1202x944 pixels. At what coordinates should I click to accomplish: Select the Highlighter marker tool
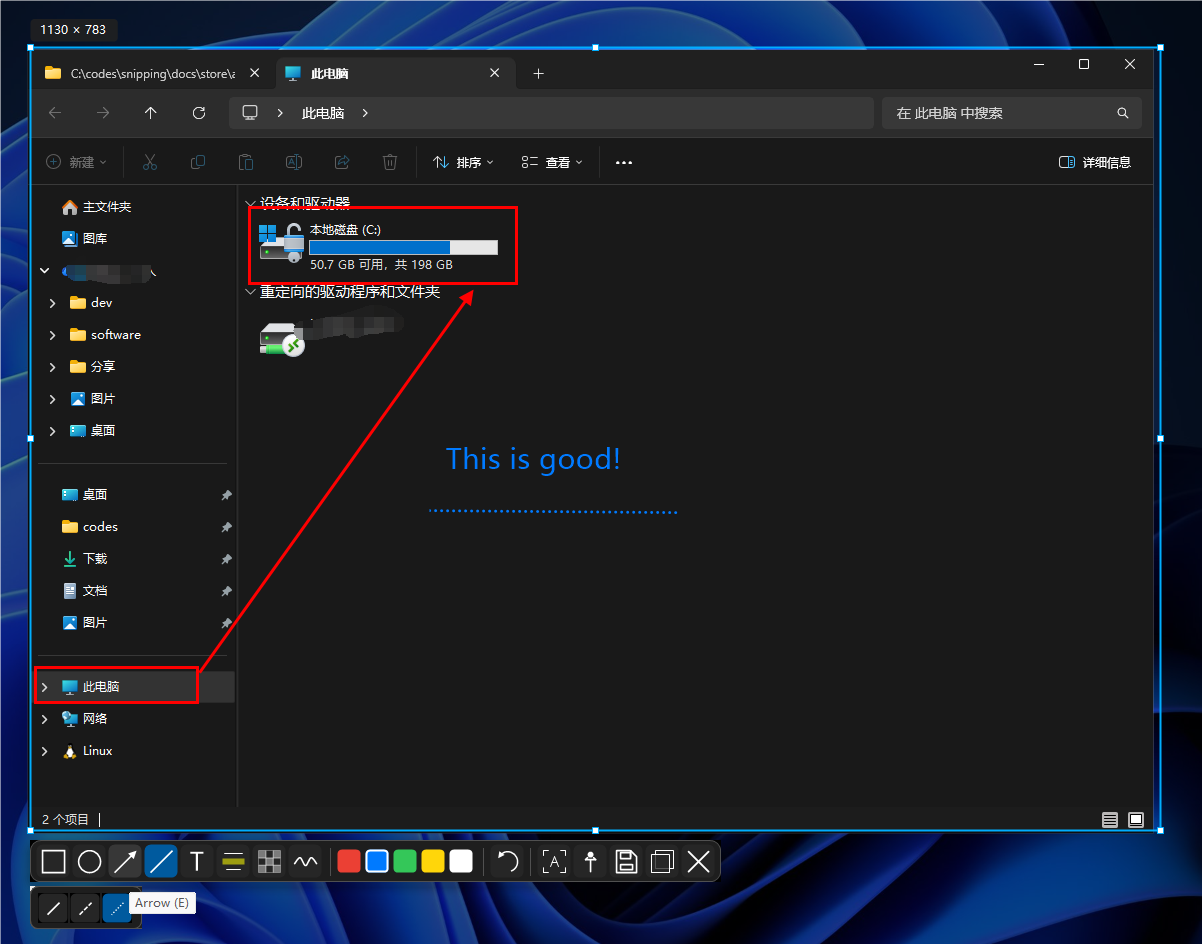pyautogui.click(x=233, y=861)
